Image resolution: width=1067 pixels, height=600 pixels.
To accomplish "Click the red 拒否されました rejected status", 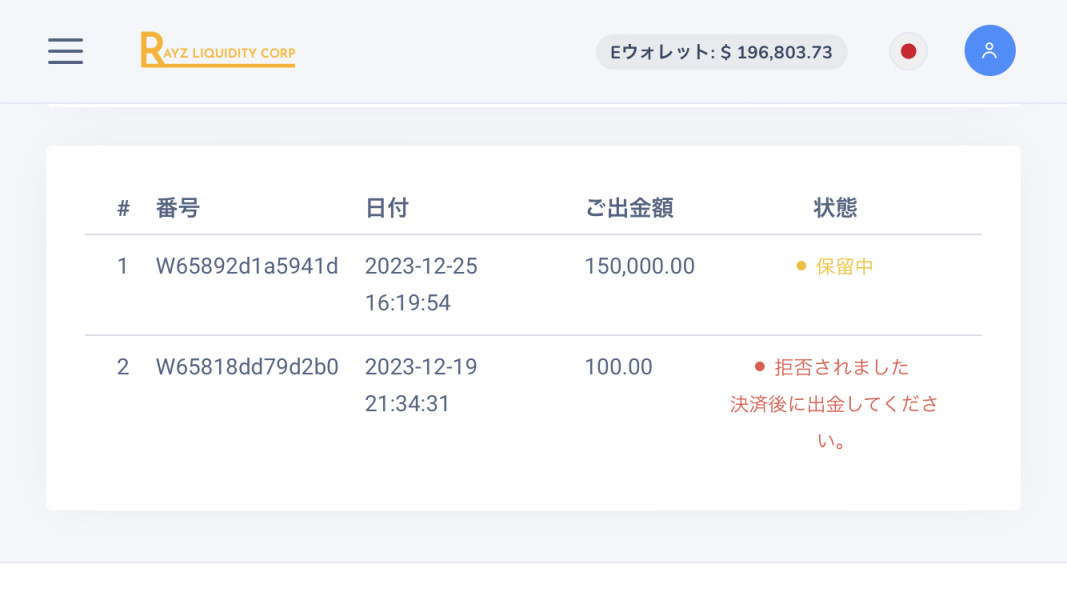I will (x=842, y=367).
